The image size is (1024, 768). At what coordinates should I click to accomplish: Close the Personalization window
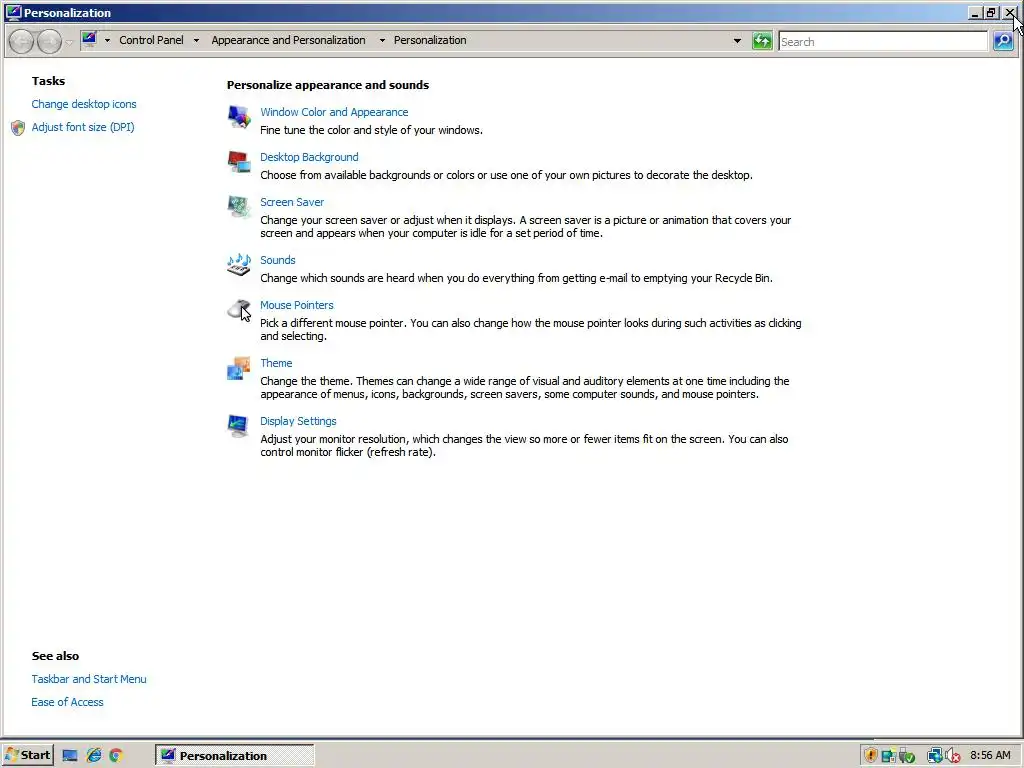pyautogui.click(x=1010, y=13)
